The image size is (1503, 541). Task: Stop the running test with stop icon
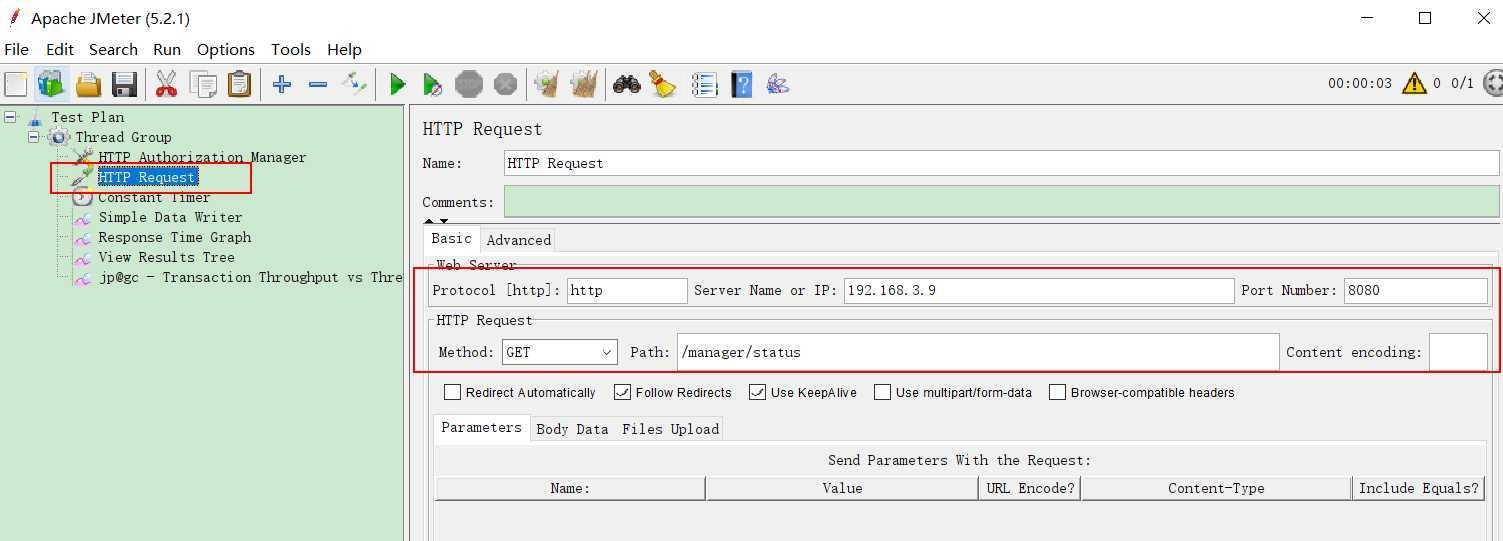pos(469,84)
